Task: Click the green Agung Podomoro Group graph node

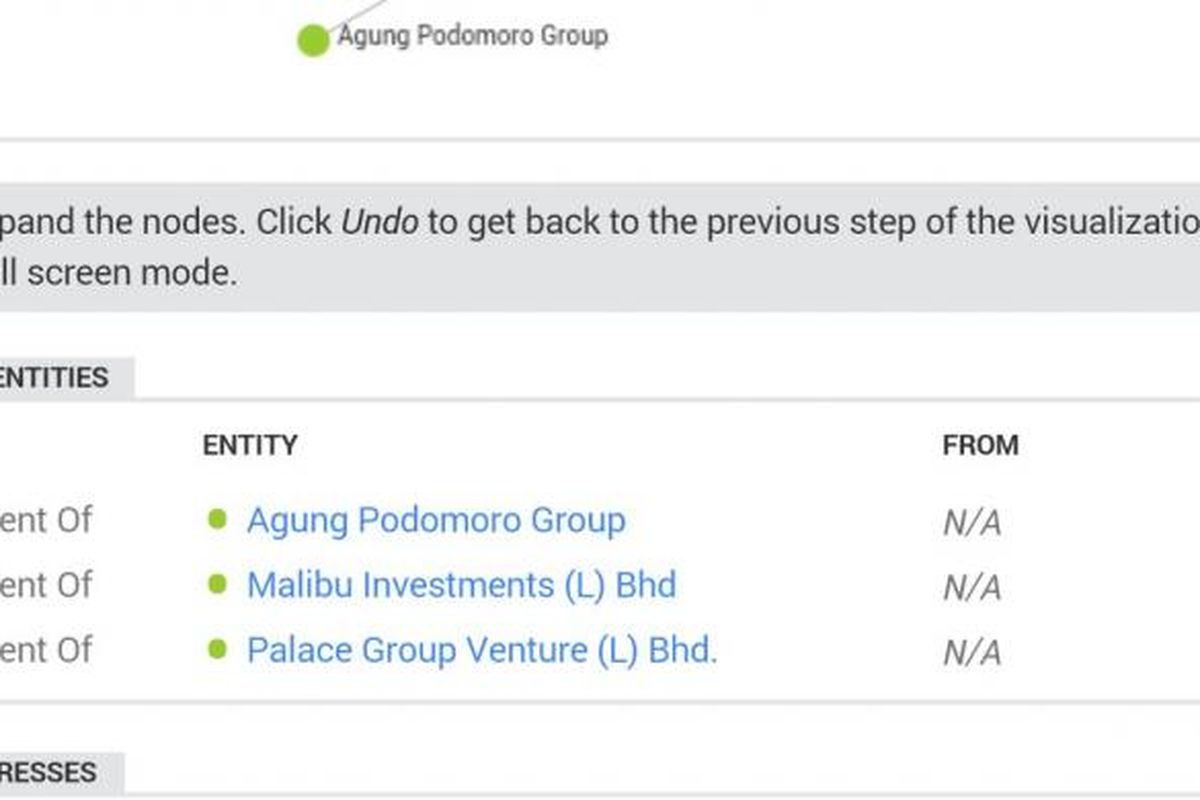Action: (x=313, y=41)
